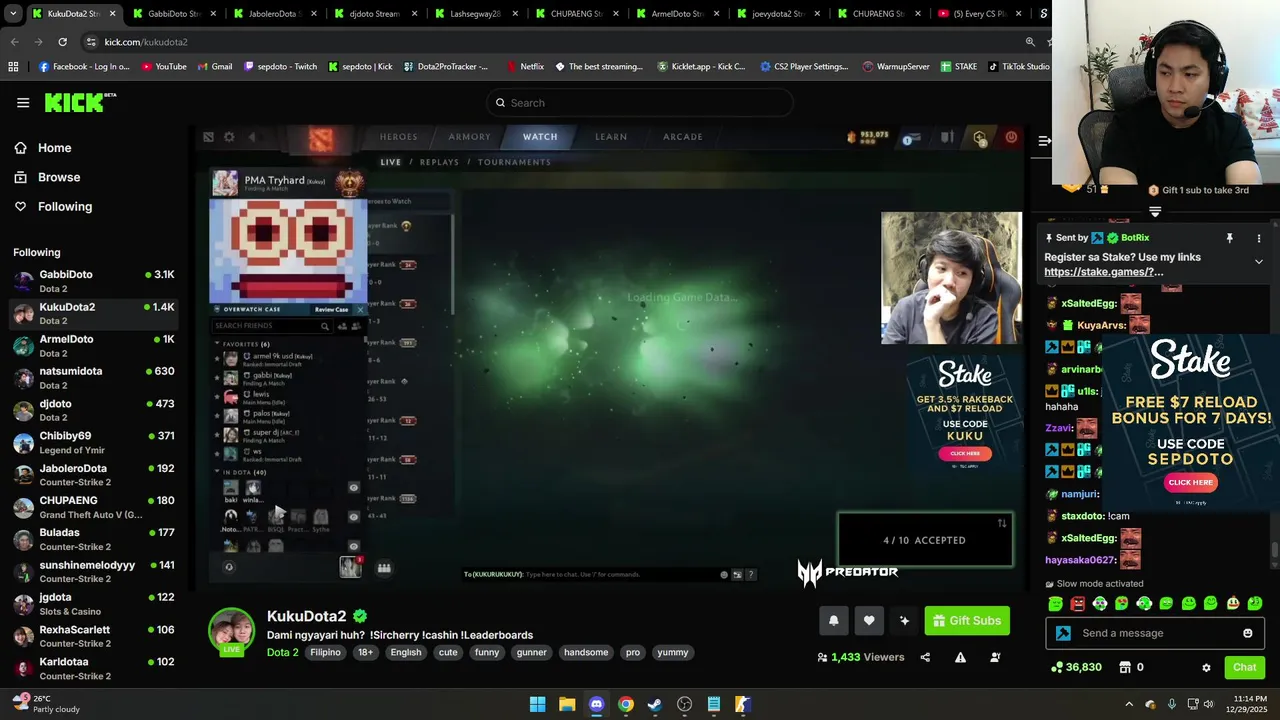The width and height of the screenshot is (1280, 720).
Task: Open Buladas channel in Following list
Action: click(x=93, y=539)
